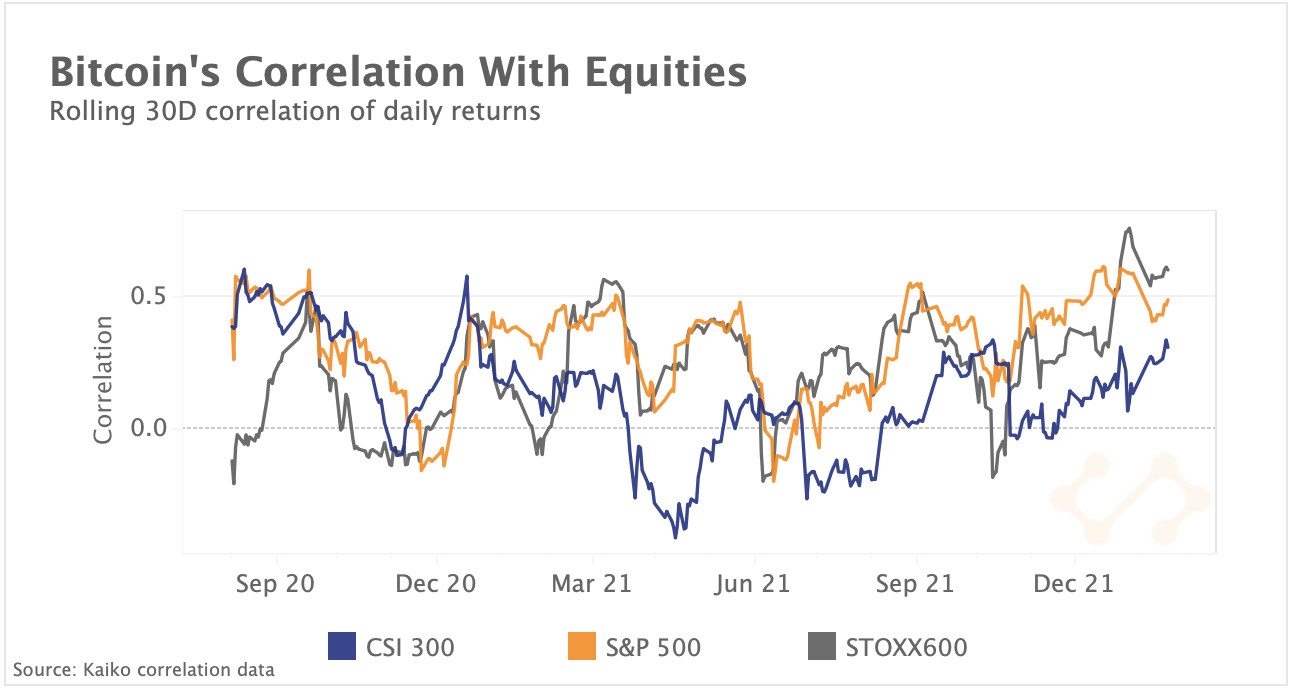
Task: Click the Correlation y-axis title
Action: click(103, 380)
